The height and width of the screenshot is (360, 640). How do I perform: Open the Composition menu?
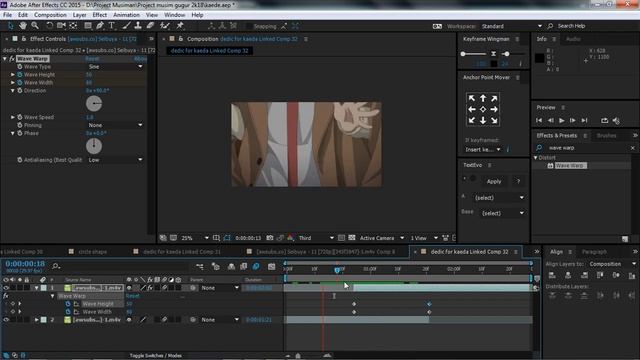(x=50, y=15)
